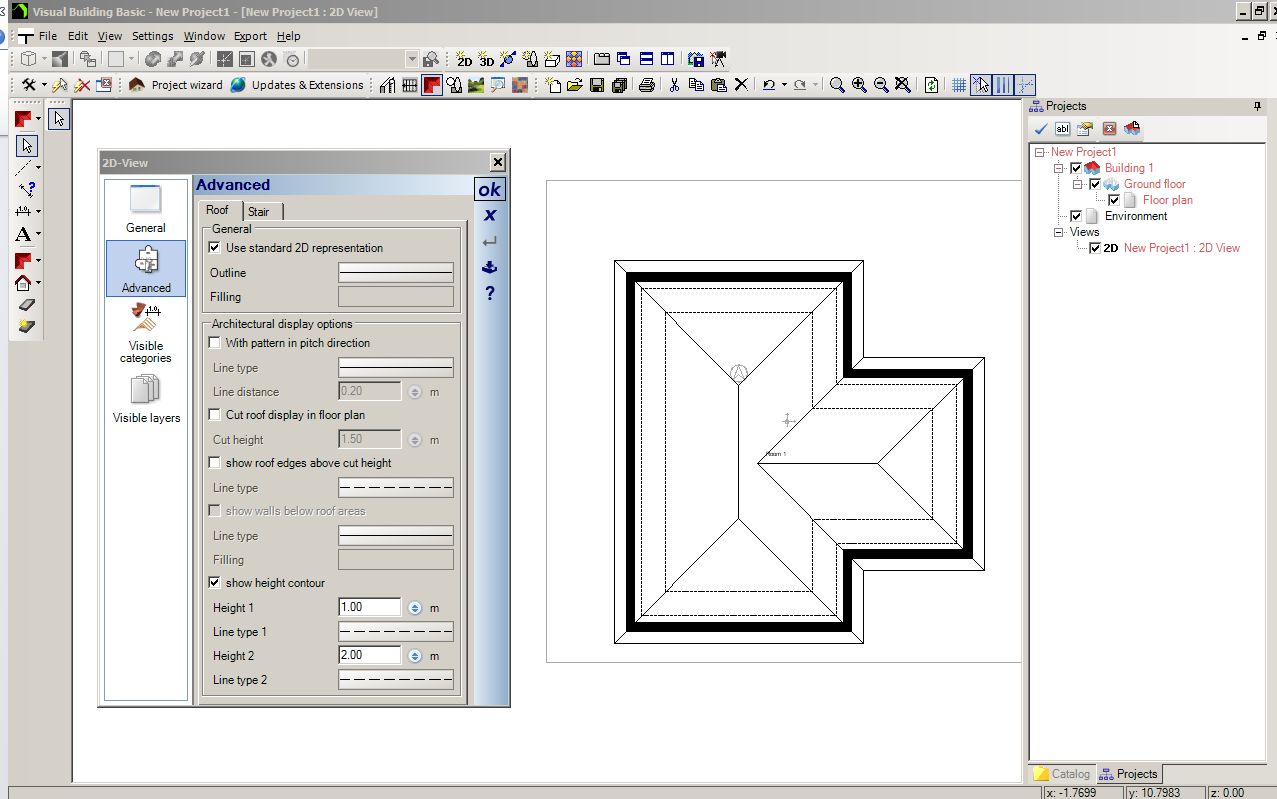Select the text tool in left toolbar
The width and height of the screenshot is (1277, 799).
pyautogui.click(x=23, y=235)
